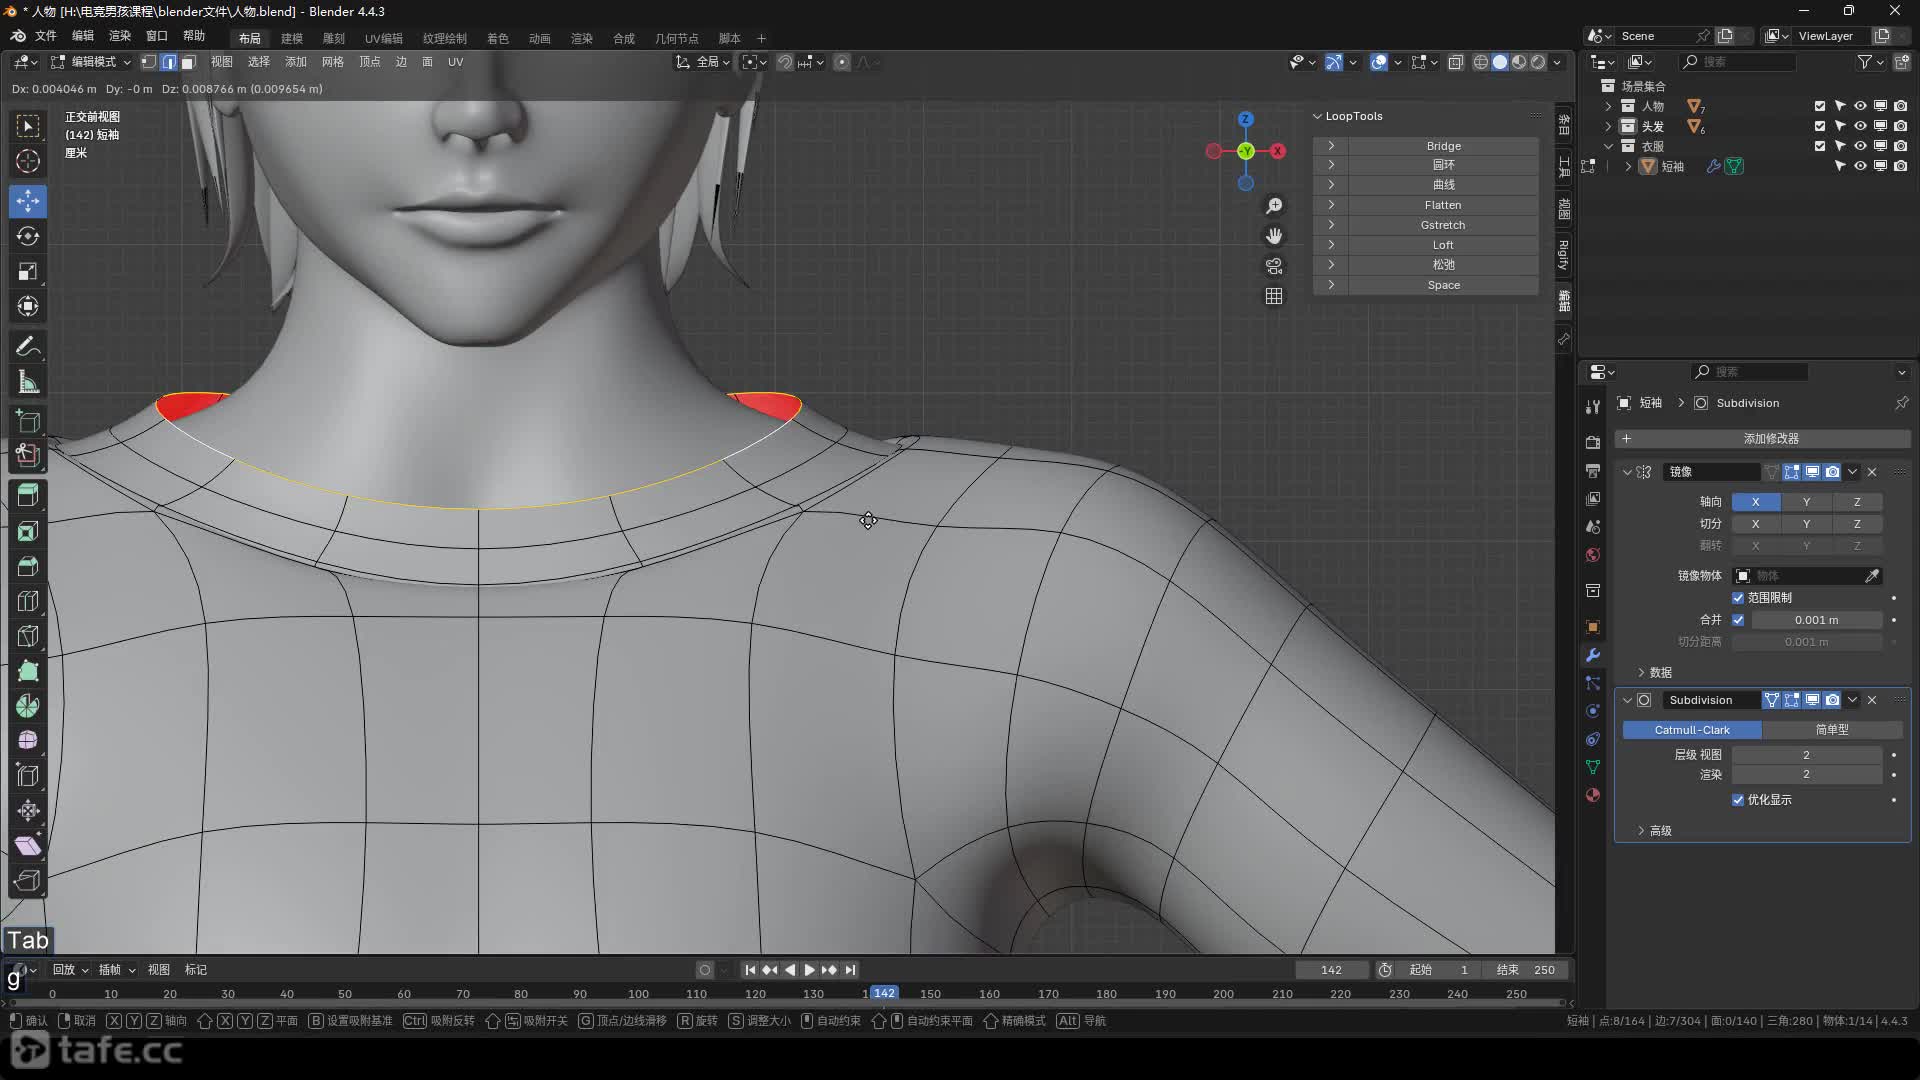Select the Scale tool in toolbar
The image size is (1920, 1080).
(28, 272)
